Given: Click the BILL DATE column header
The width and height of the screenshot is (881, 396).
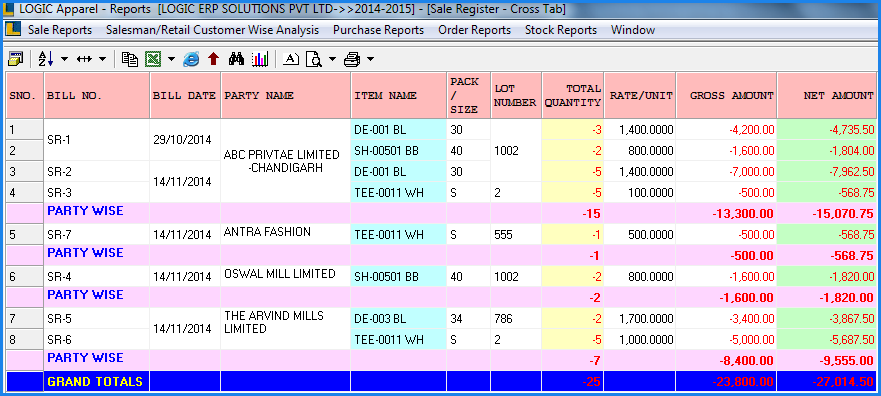Looking at the screenshot, I should pos(185,95).
